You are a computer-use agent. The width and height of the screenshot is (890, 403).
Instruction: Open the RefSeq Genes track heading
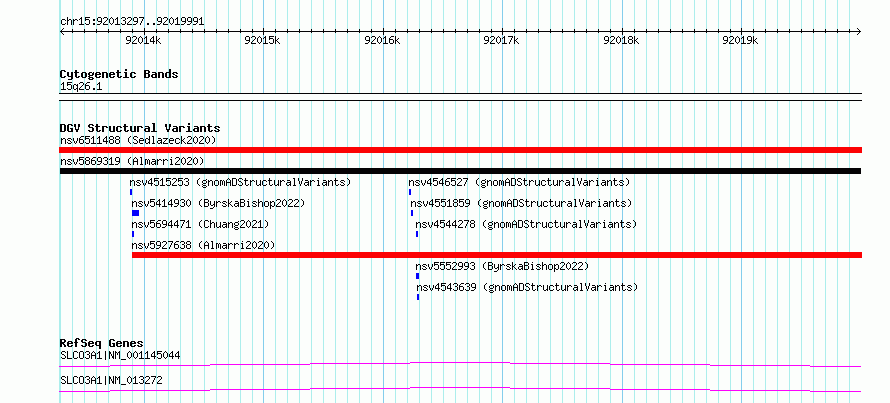pyautogui.click(x=102, y=343)
